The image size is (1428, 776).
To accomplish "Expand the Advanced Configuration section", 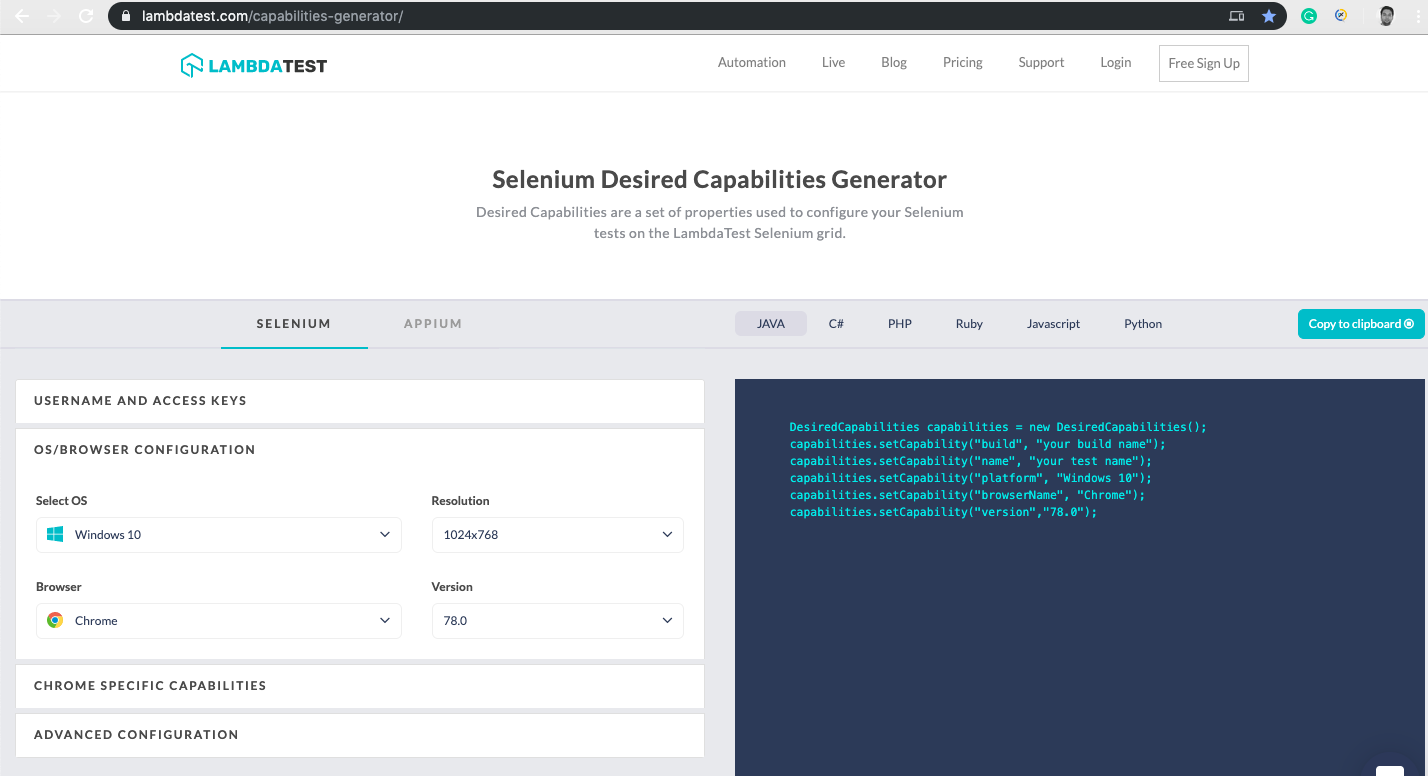I will tap(360, 734).
